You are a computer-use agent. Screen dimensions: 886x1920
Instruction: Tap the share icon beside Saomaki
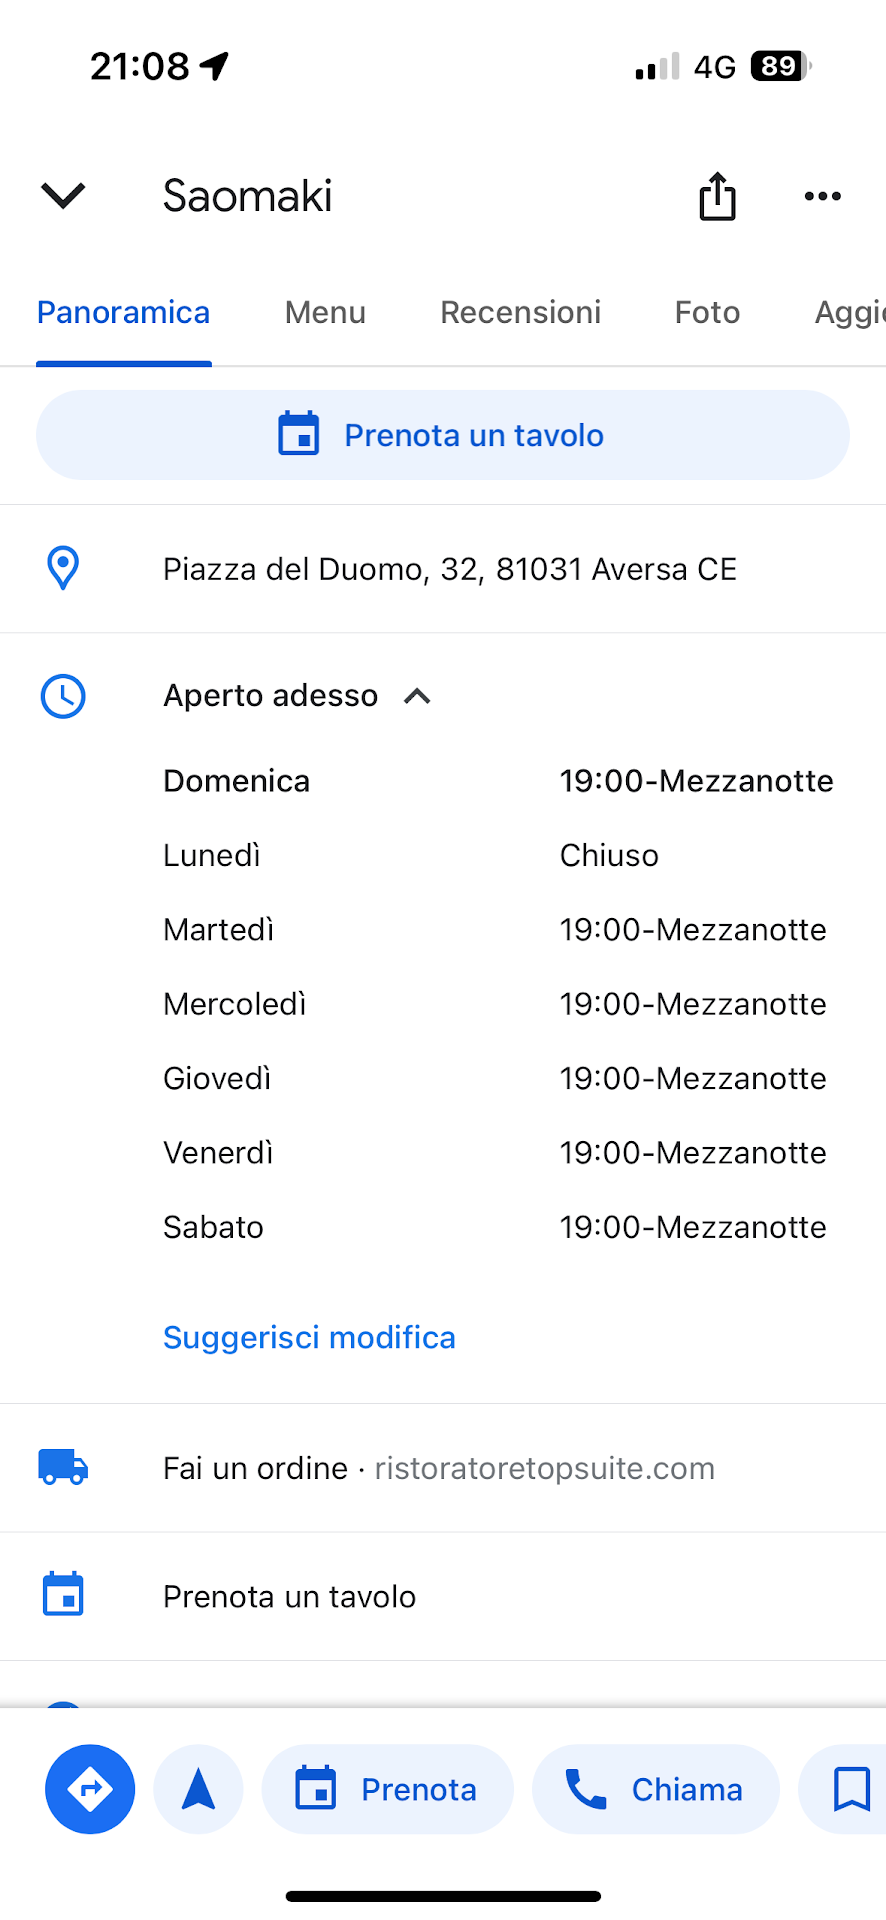click(x=717, y=196)
